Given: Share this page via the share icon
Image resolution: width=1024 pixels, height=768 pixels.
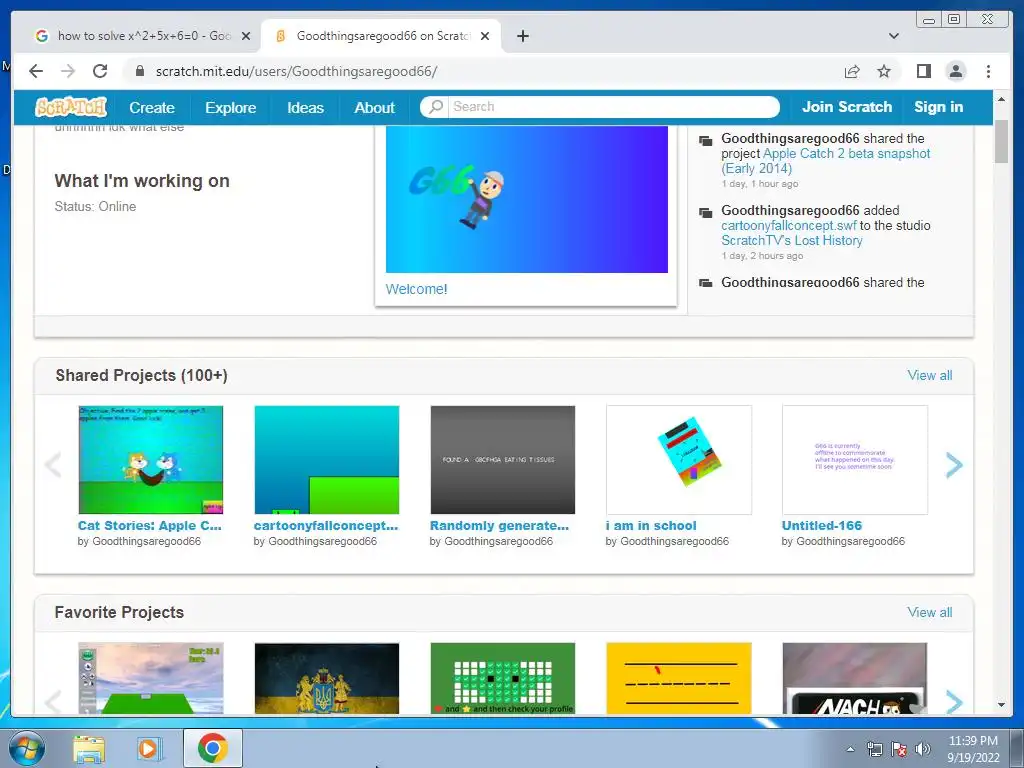Looking at the screenshot, I should point(852,71).
